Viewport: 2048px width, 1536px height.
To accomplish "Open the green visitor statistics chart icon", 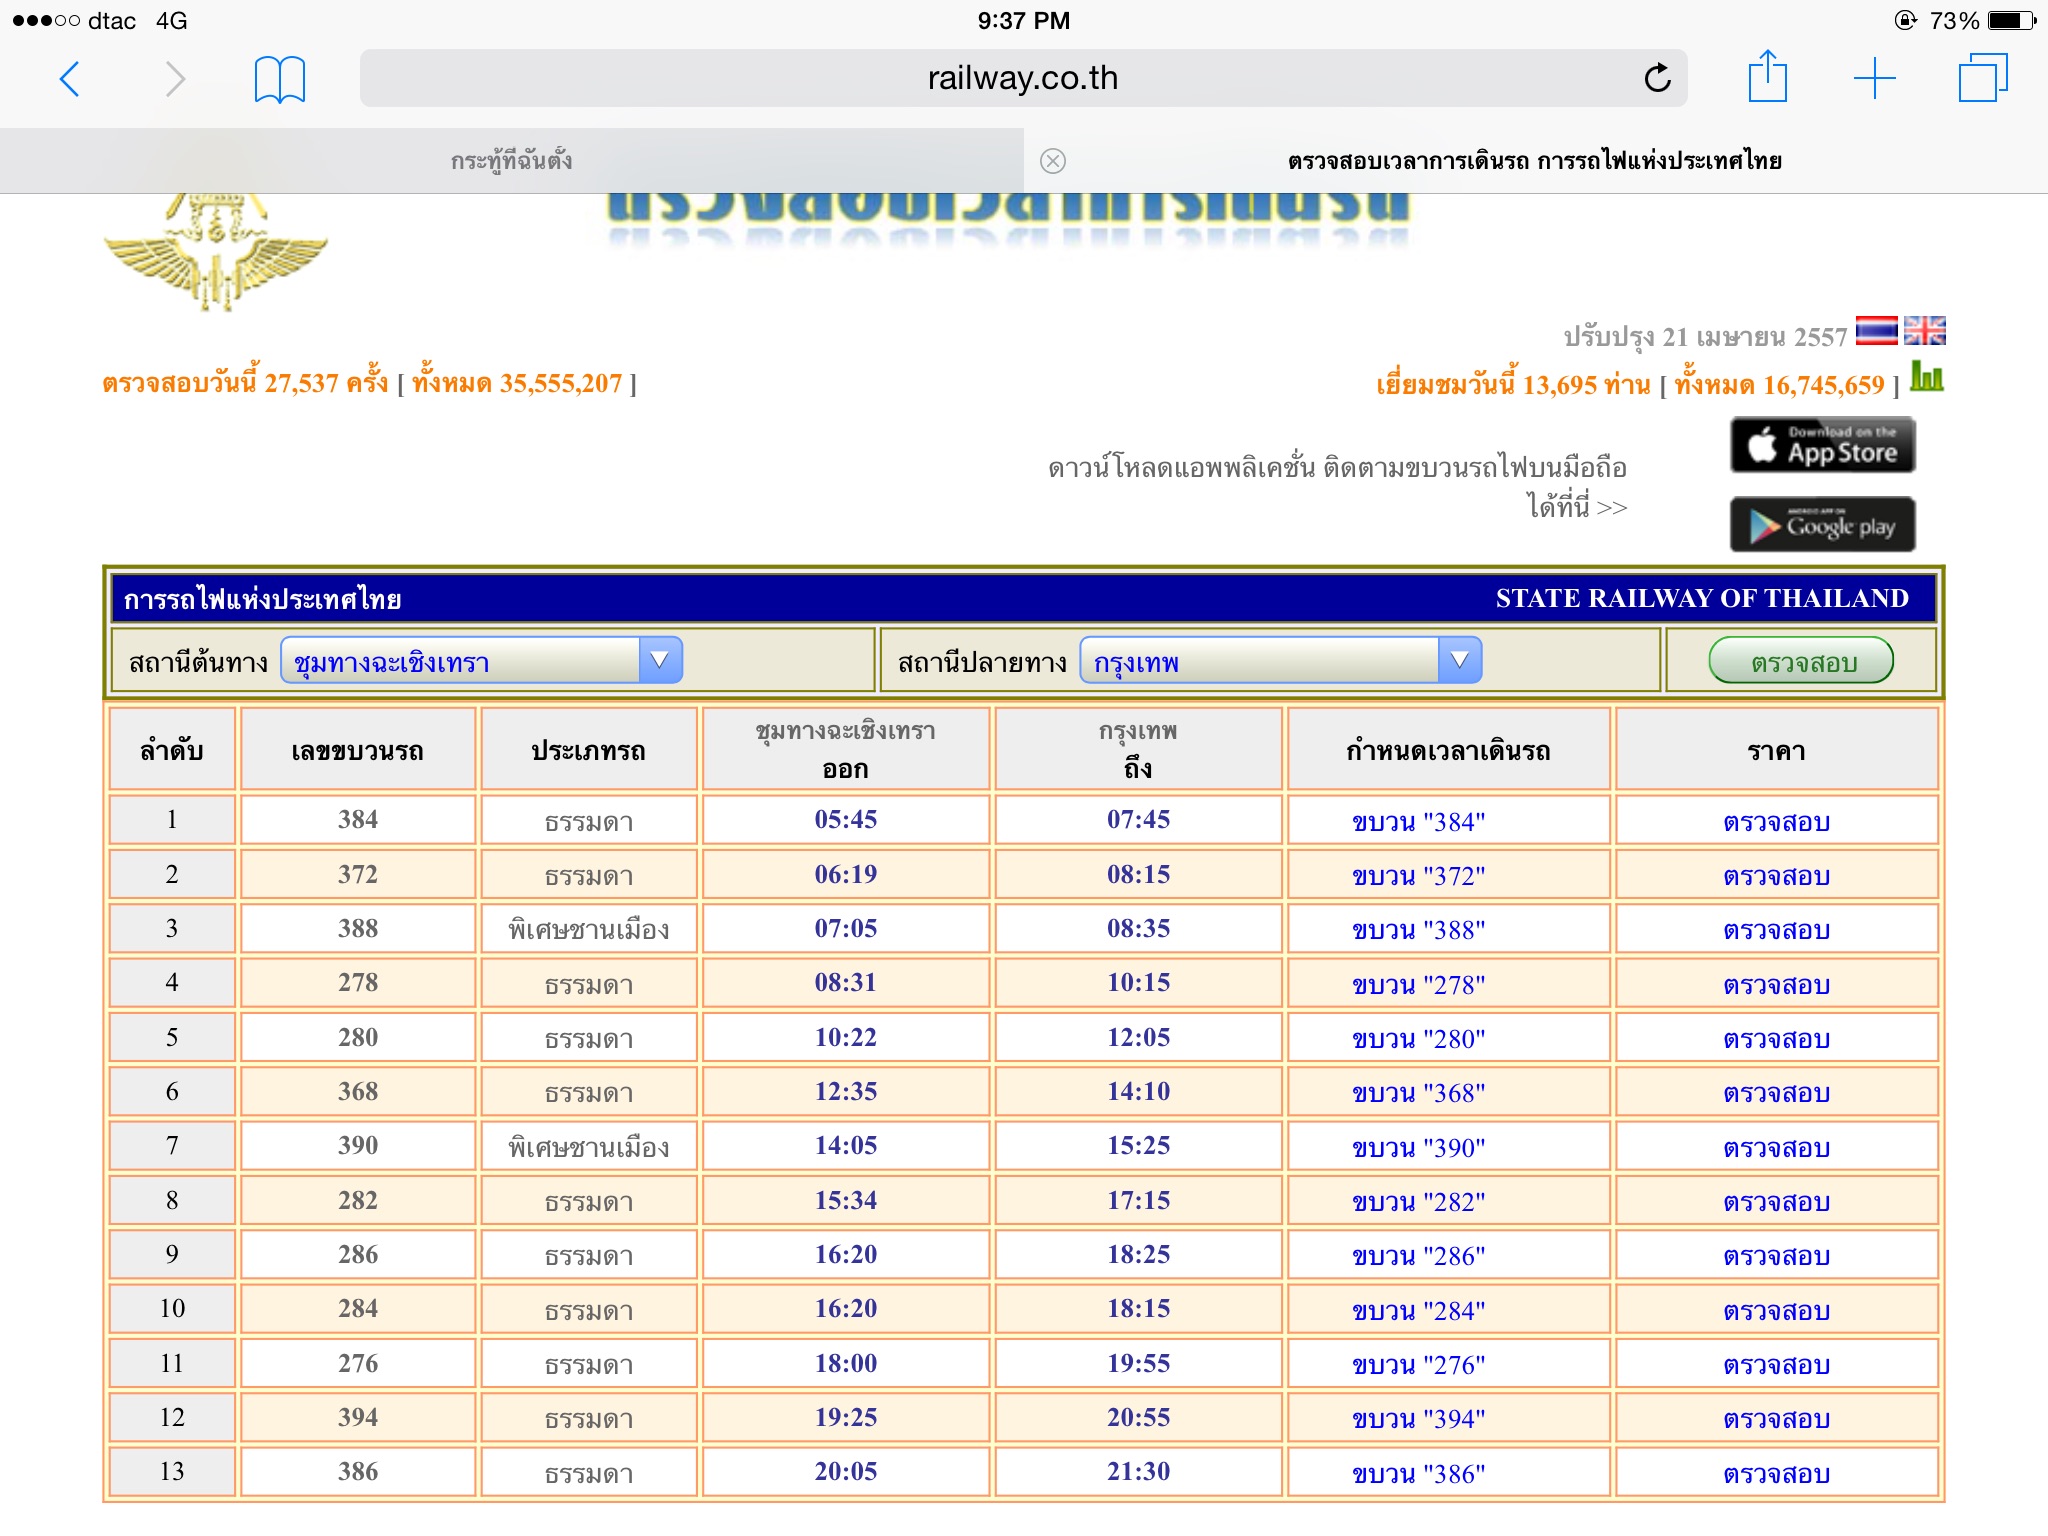I will coord(1927,377).
